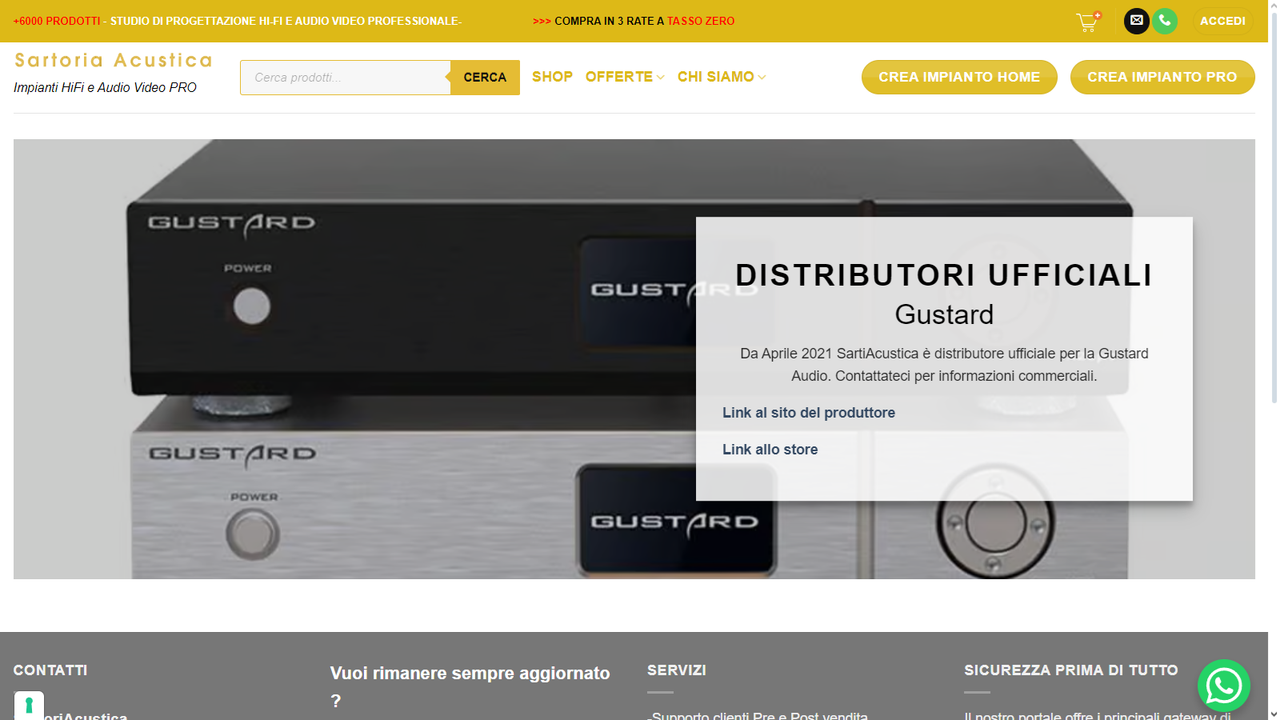Screen dimensions: 1280x720
Task: Open Link al sito del produttore
Action: pos(808,413)
